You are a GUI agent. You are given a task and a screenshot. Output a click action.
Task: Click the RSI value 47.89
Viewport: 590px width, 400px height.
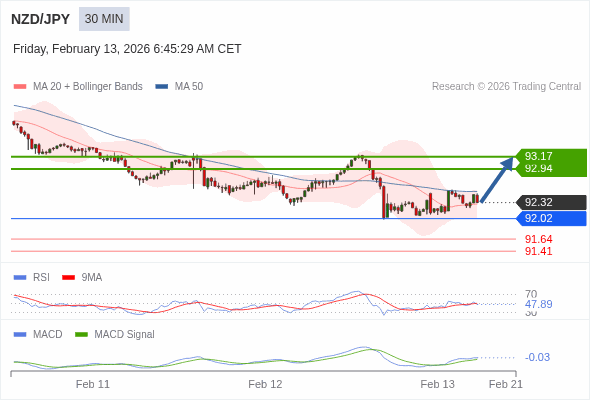(x=539, y=304)
